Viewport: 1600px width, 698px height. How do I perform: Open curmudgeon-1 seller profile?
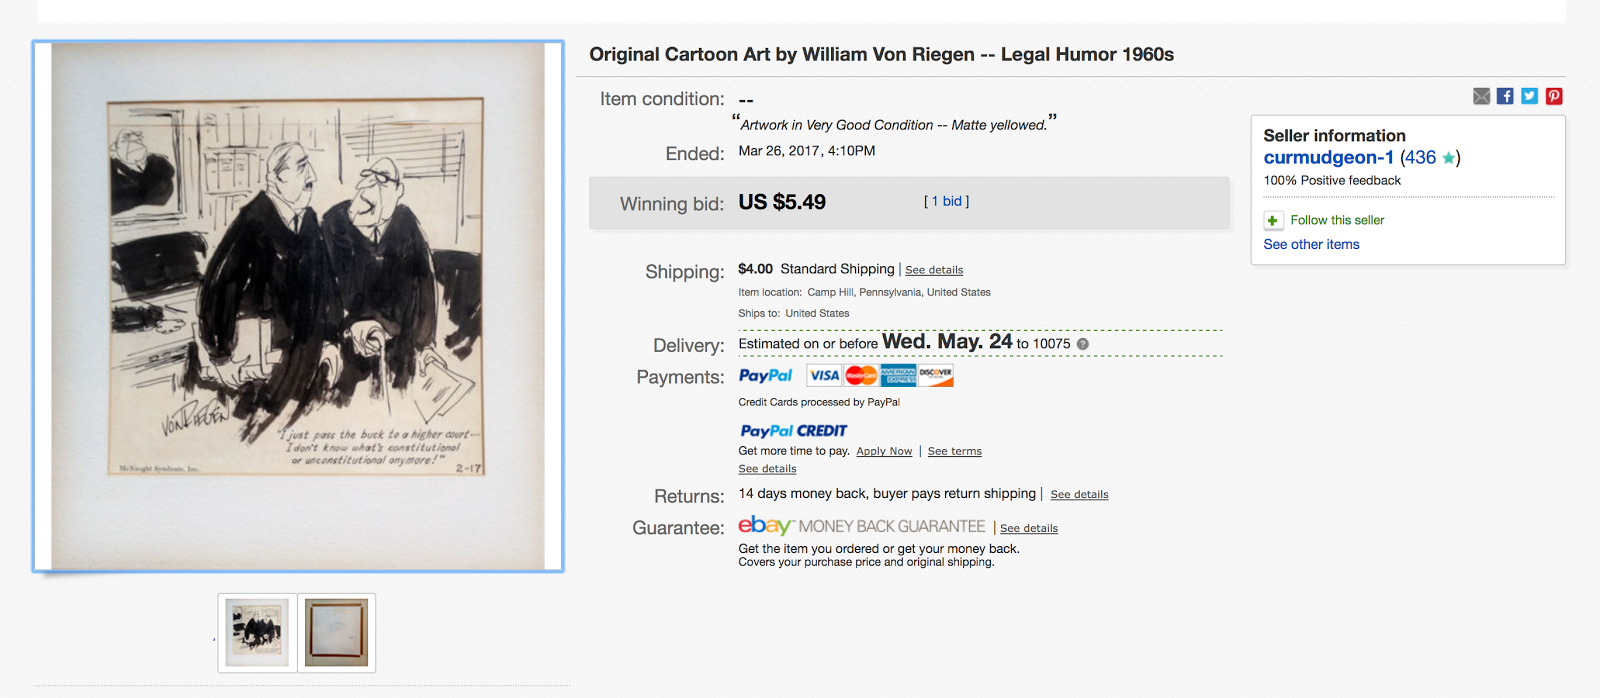coord(1328,158)
